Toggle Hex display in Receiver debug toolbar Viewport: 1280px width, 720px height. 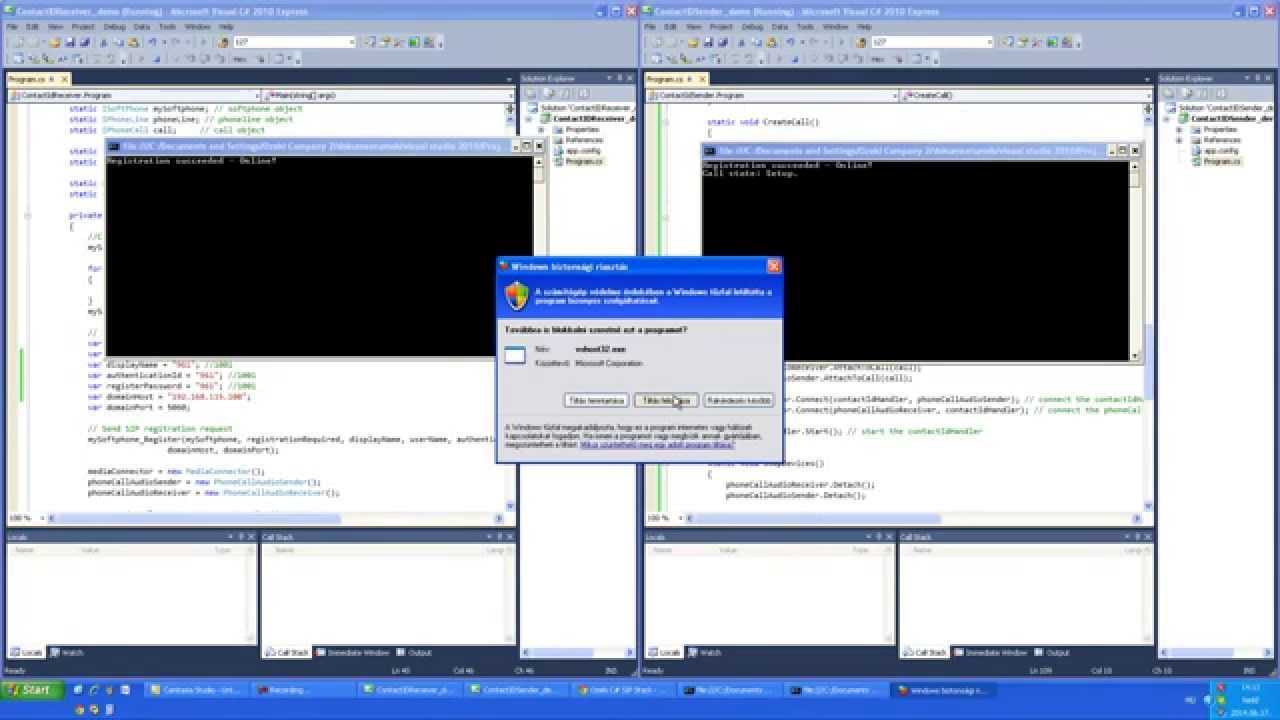(x=240, y=59)
